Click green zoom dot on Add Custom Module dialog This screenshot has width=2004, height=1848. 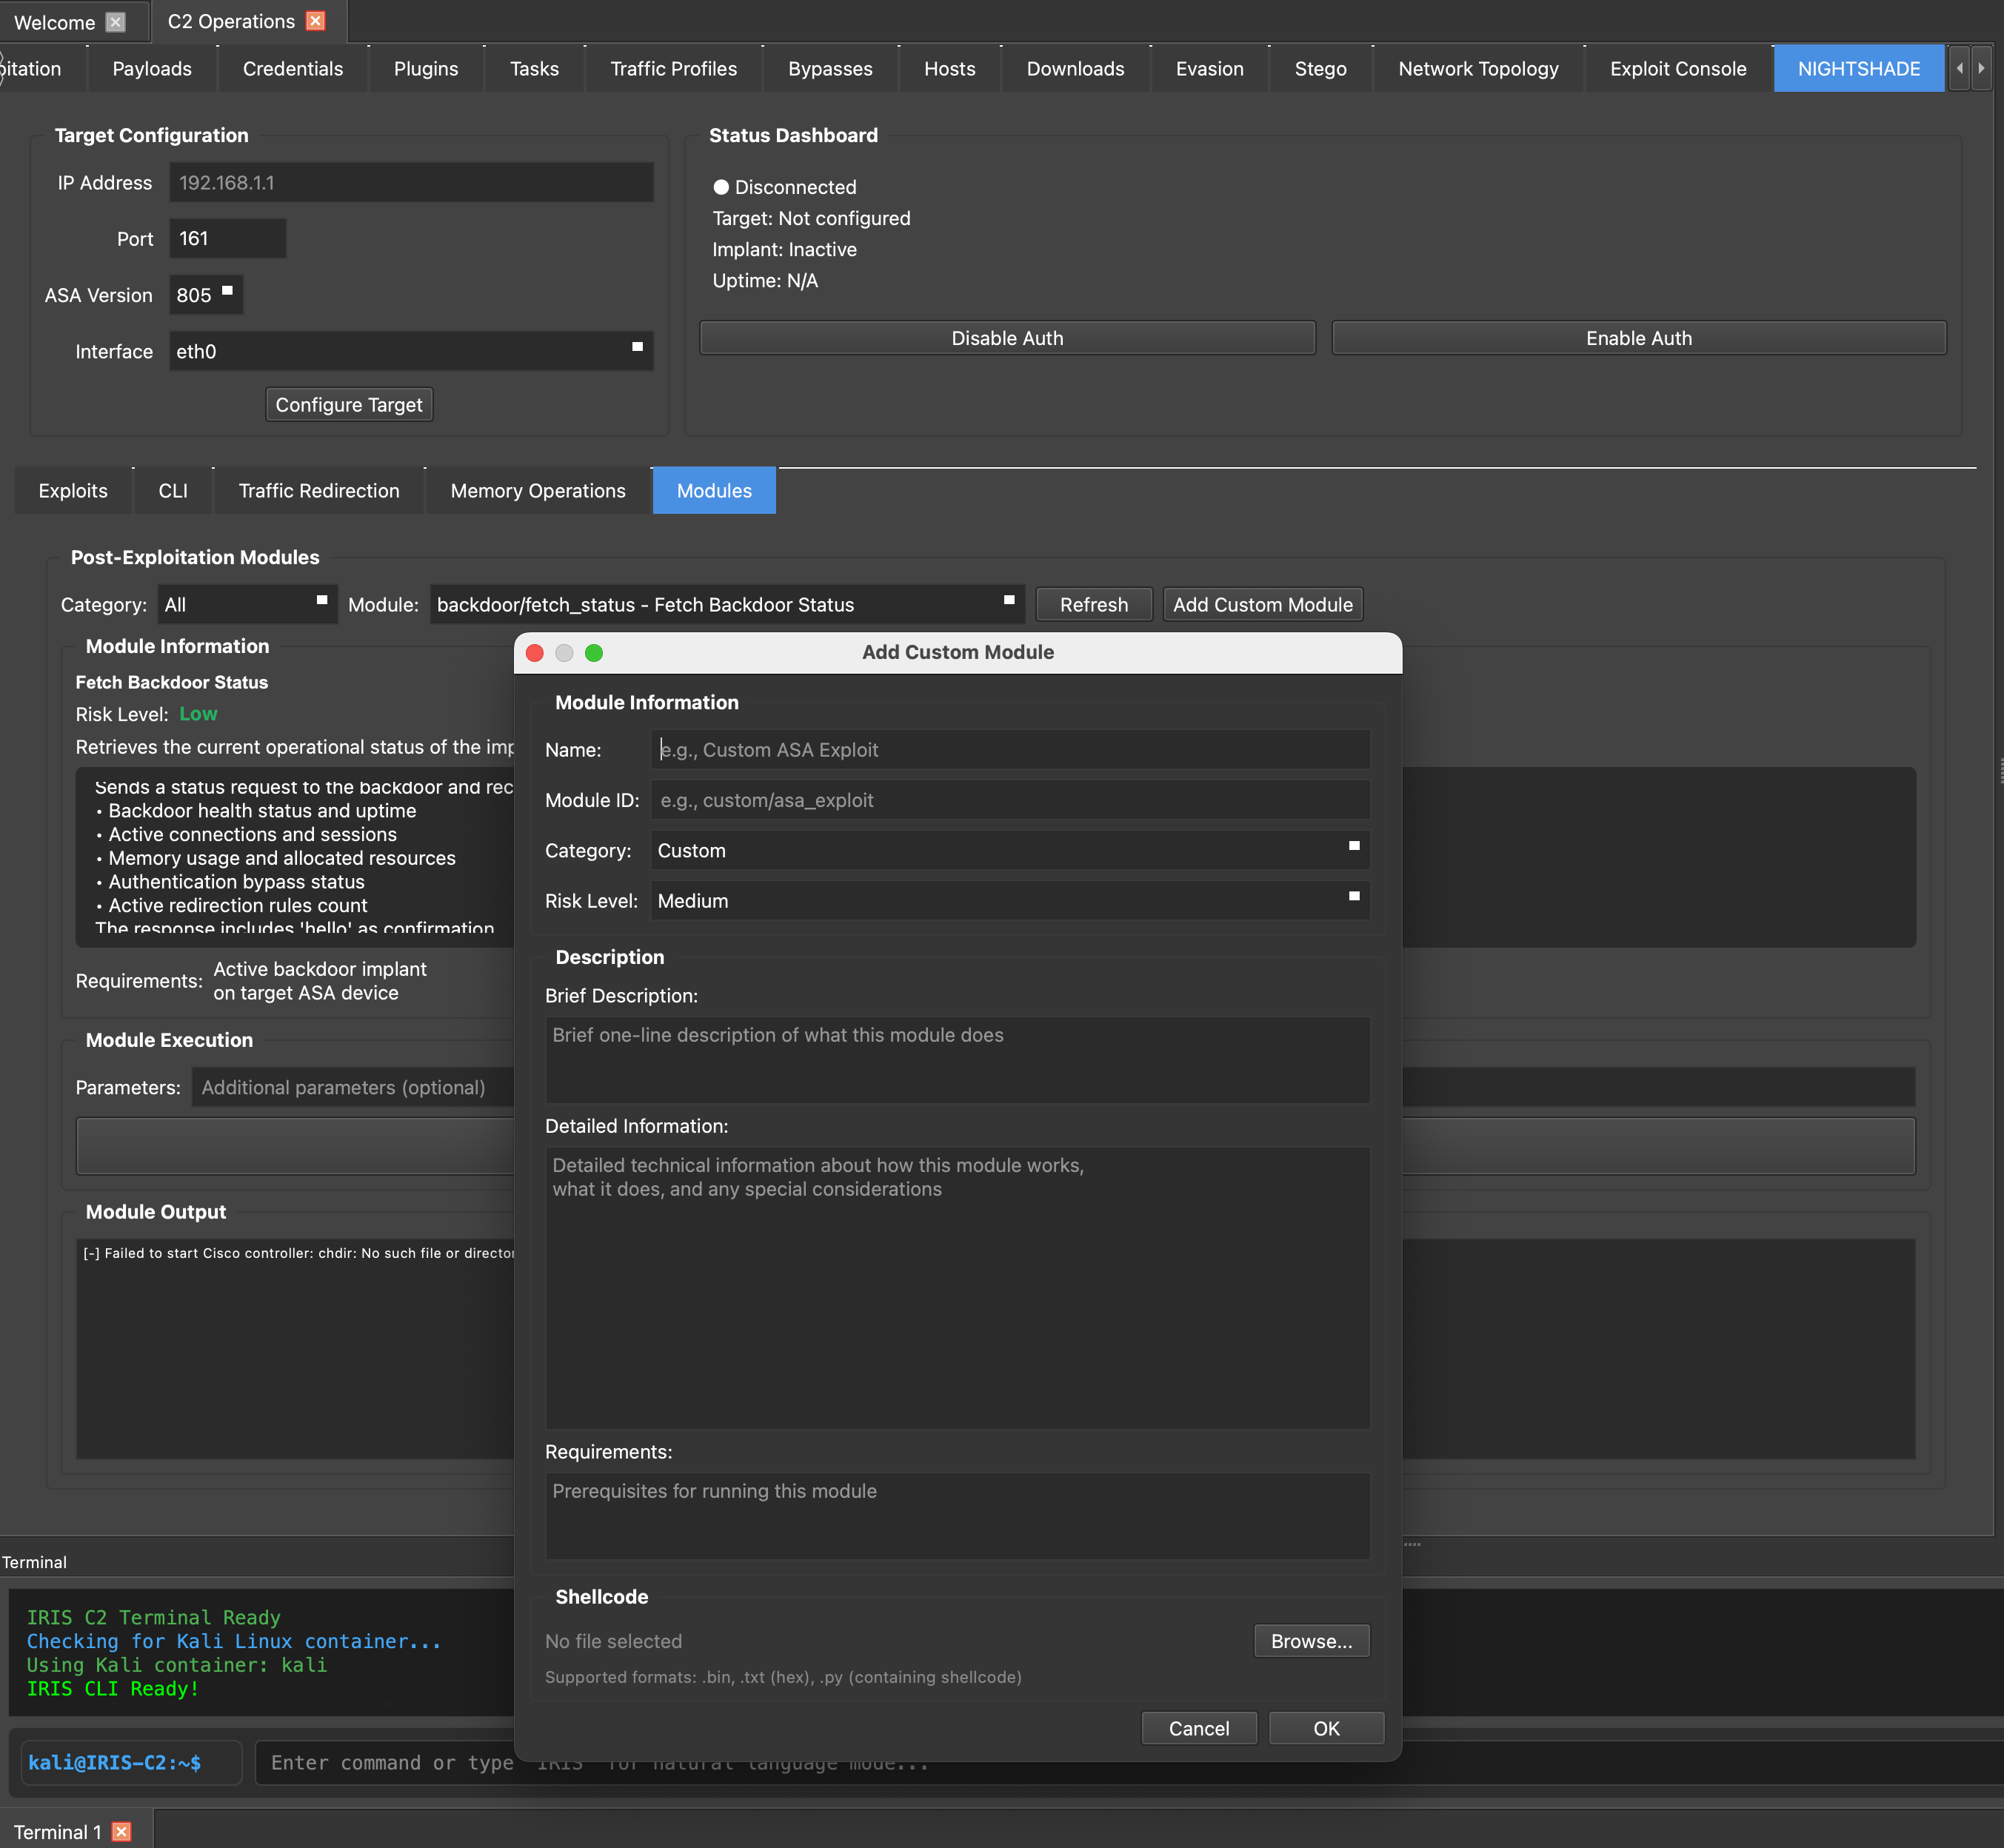coord(594,653)
